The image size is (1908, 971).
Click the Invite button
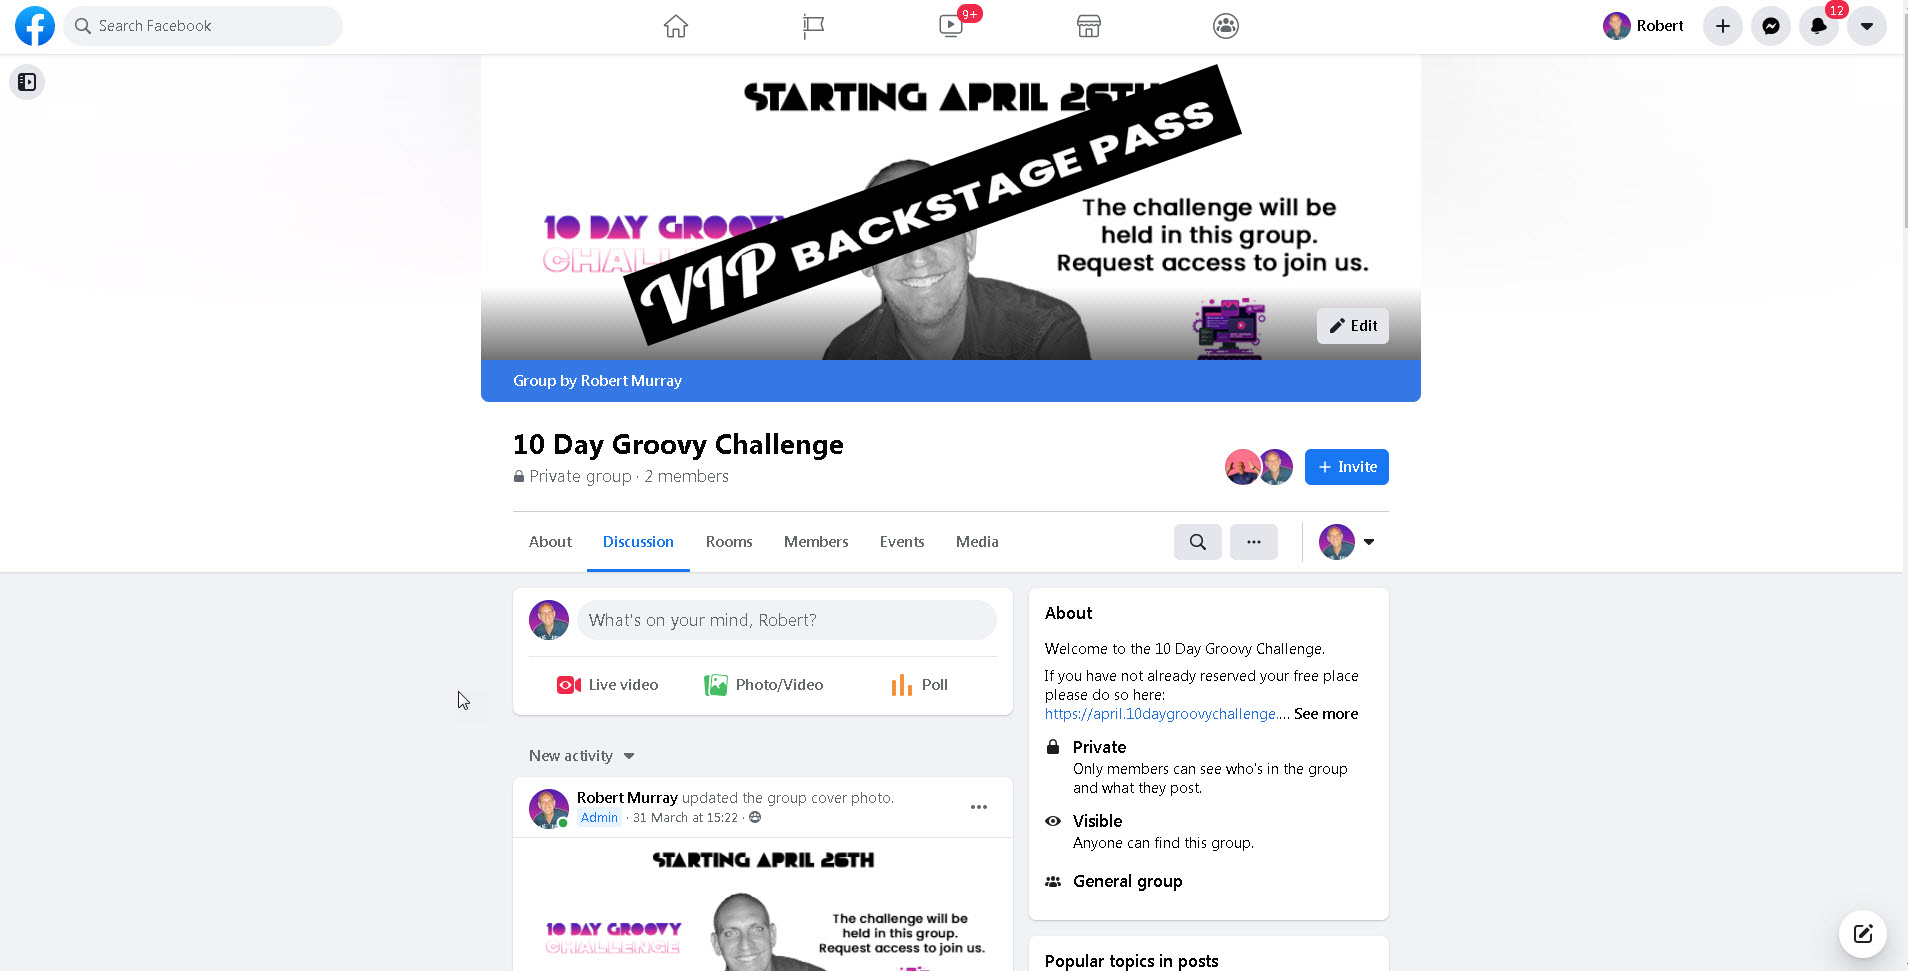(1347, 467)
